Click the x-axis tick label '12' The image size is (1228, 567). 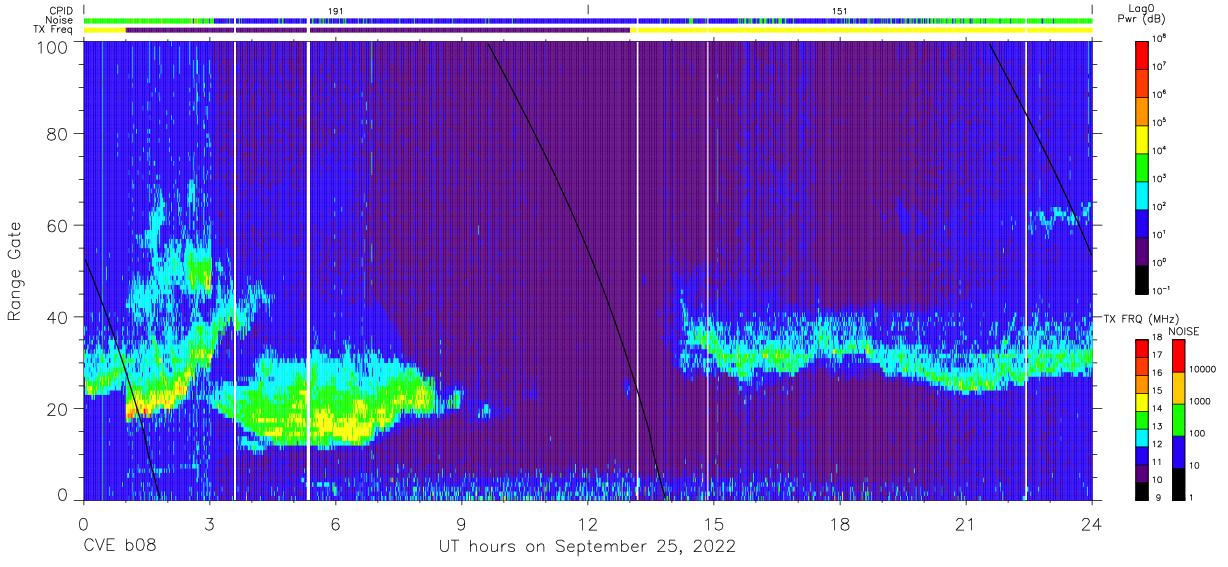[x=588, y=524]
